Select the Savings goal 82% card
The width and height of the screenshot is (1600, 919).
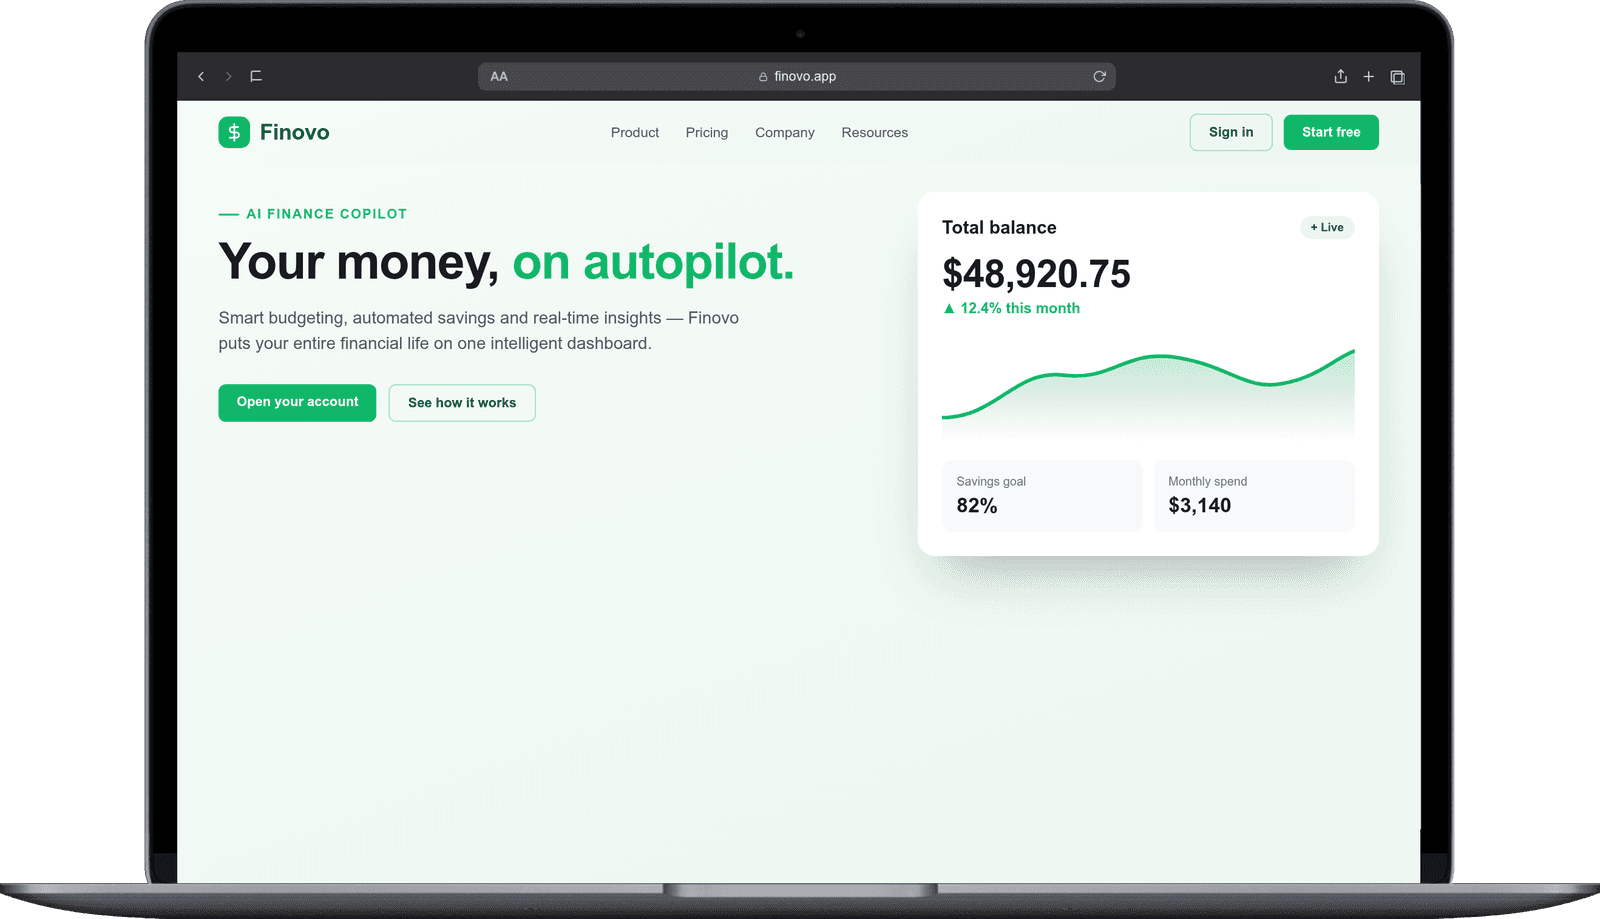(x=1042, y=495)
